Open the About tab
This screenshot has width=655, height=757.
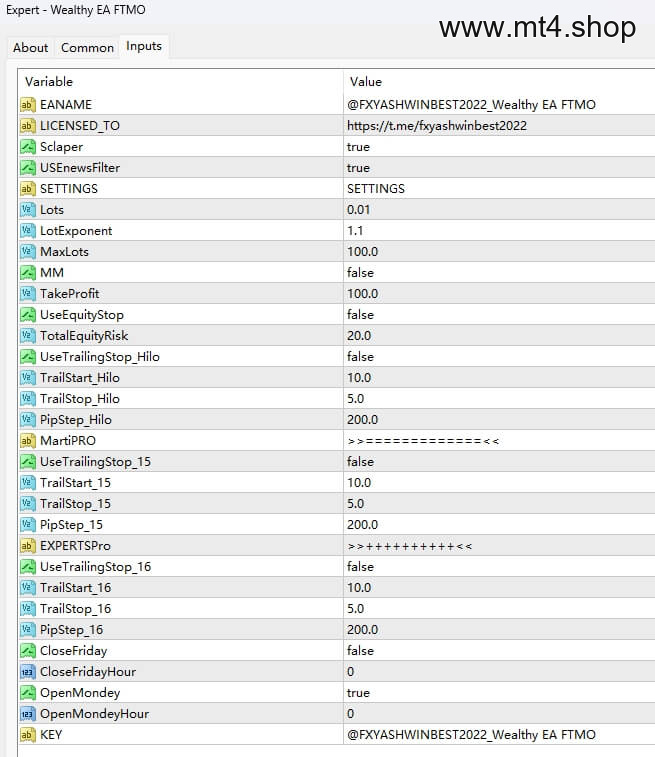30,48
